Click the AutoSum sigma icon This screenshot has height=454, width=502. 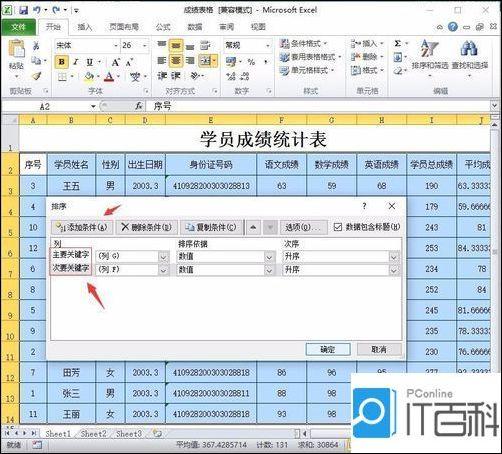coord(398,44)
